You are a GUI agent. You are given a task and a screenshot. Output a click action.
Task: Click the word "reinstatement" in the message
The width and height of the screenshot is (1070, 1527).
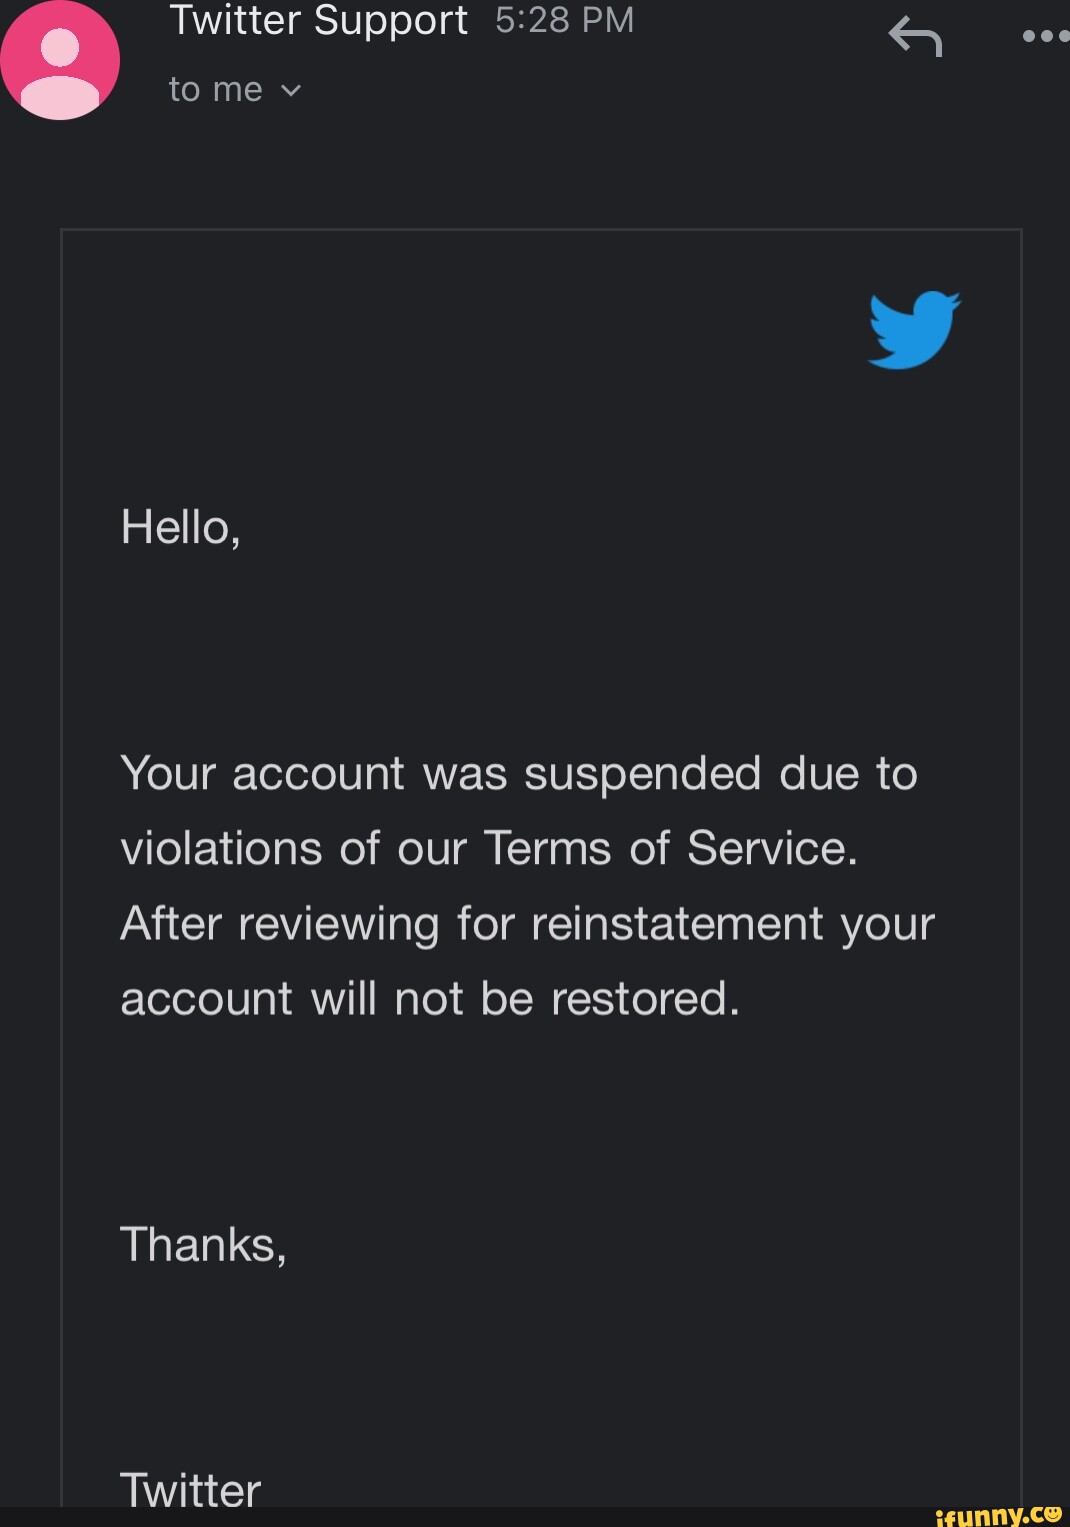coord(678,923)
